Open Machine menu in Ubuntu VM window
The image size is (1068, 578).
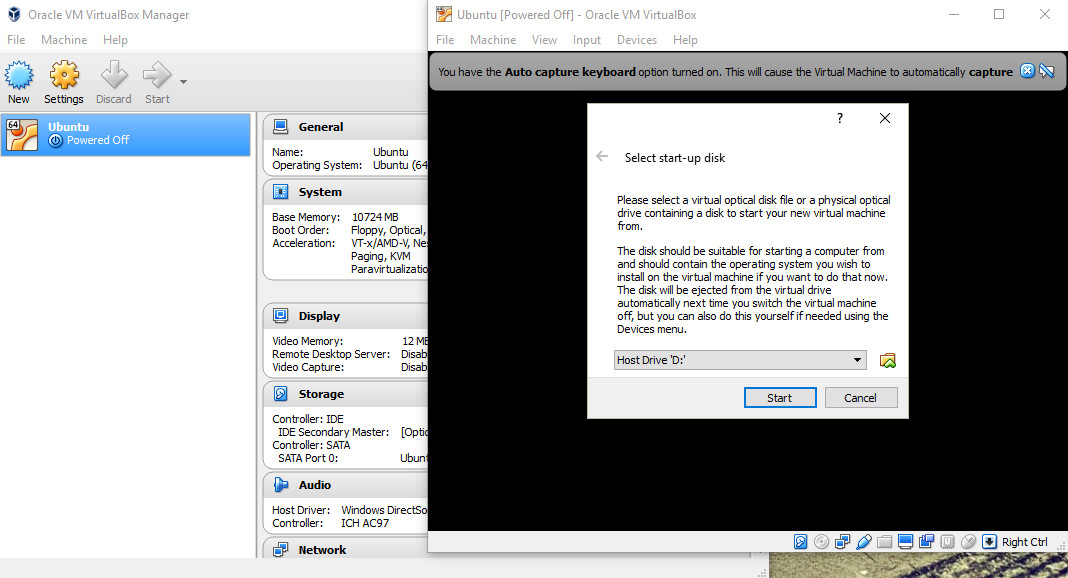(x=493, y=40)
